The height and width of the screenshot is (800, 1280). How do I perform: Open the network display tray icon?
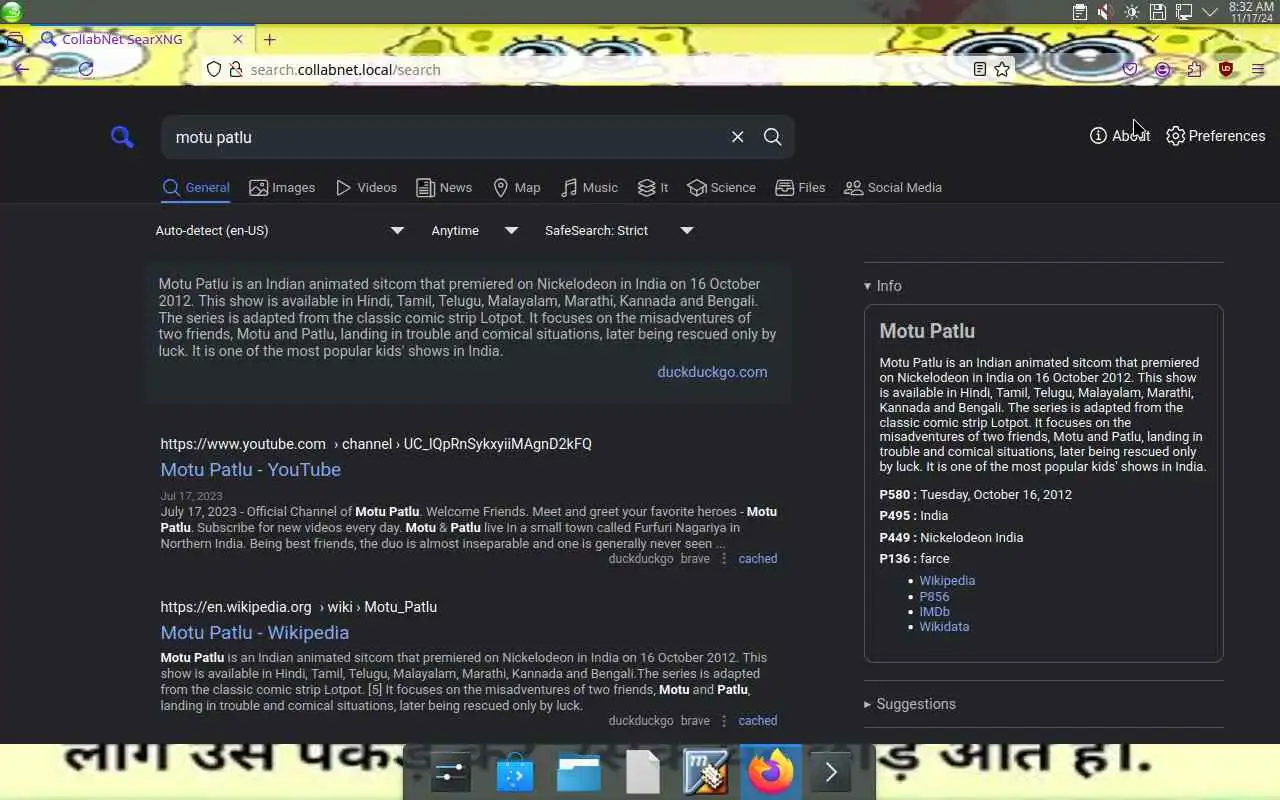1183,12
